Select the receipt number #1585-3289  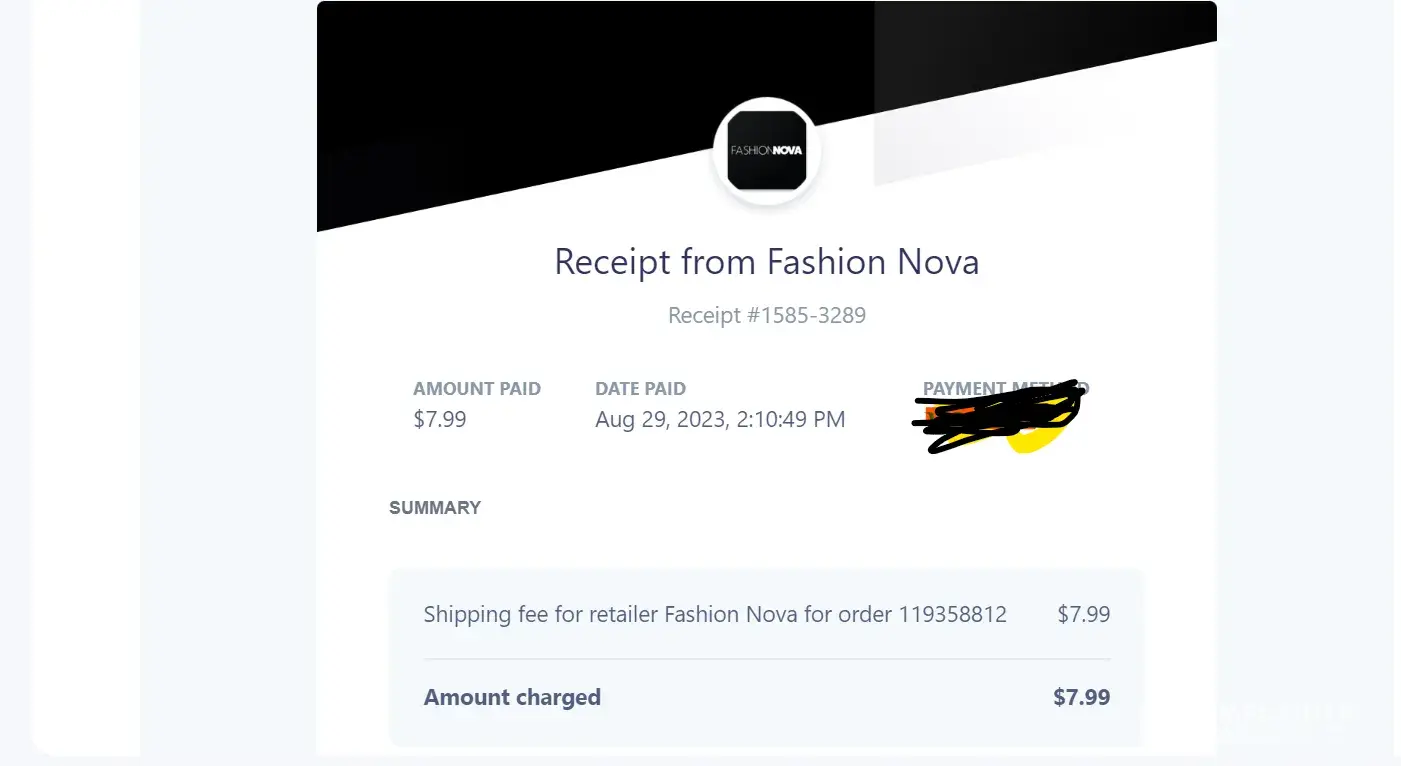[766, 316]
